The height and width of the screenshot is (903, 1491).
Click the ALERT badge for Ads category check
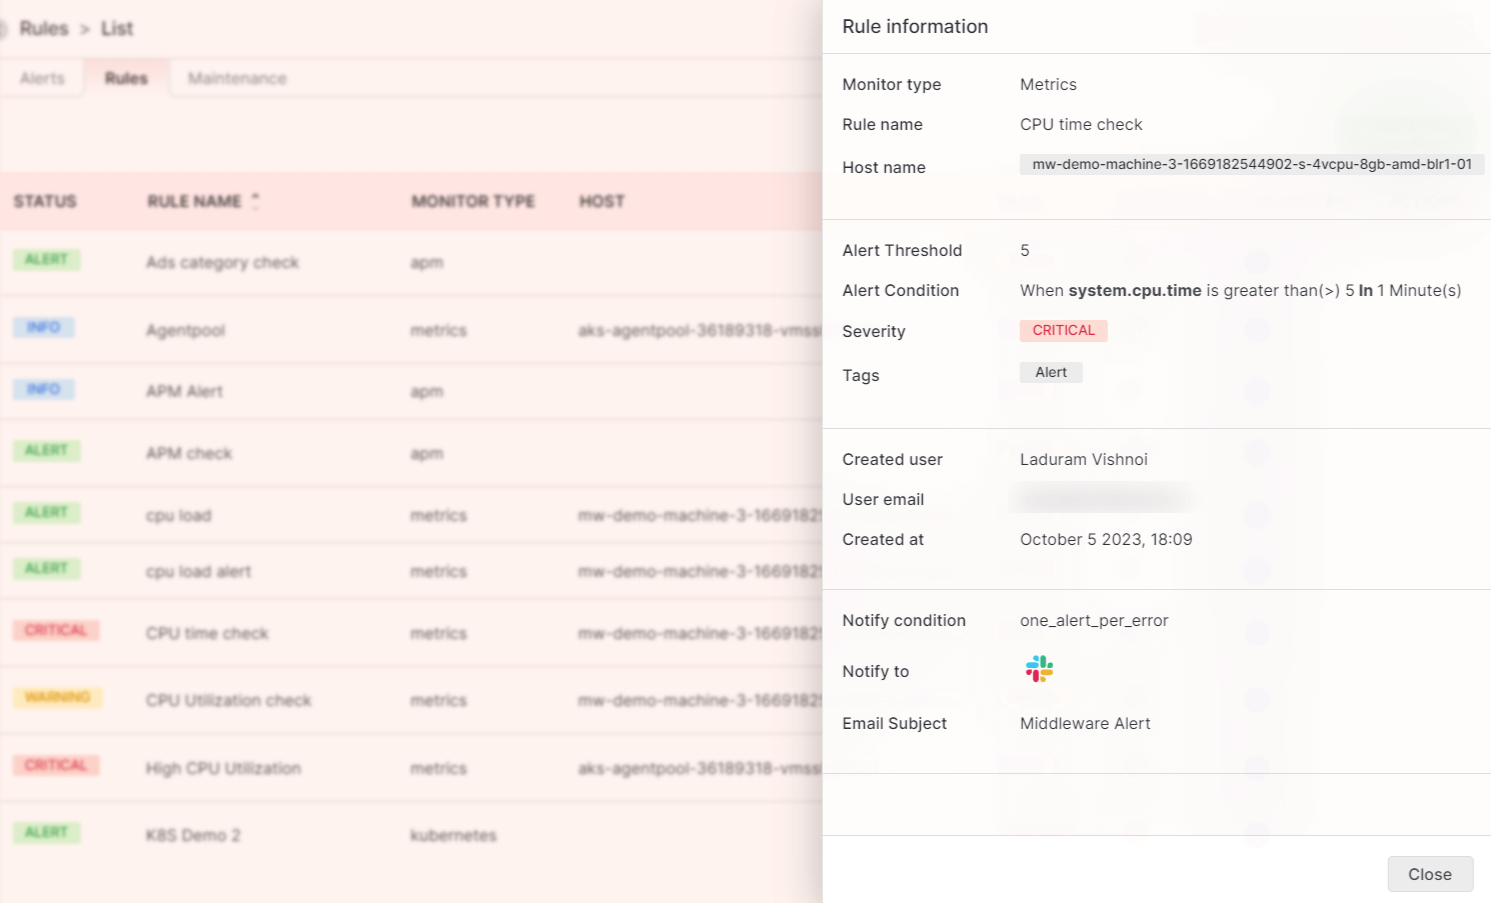click(46, 259)
